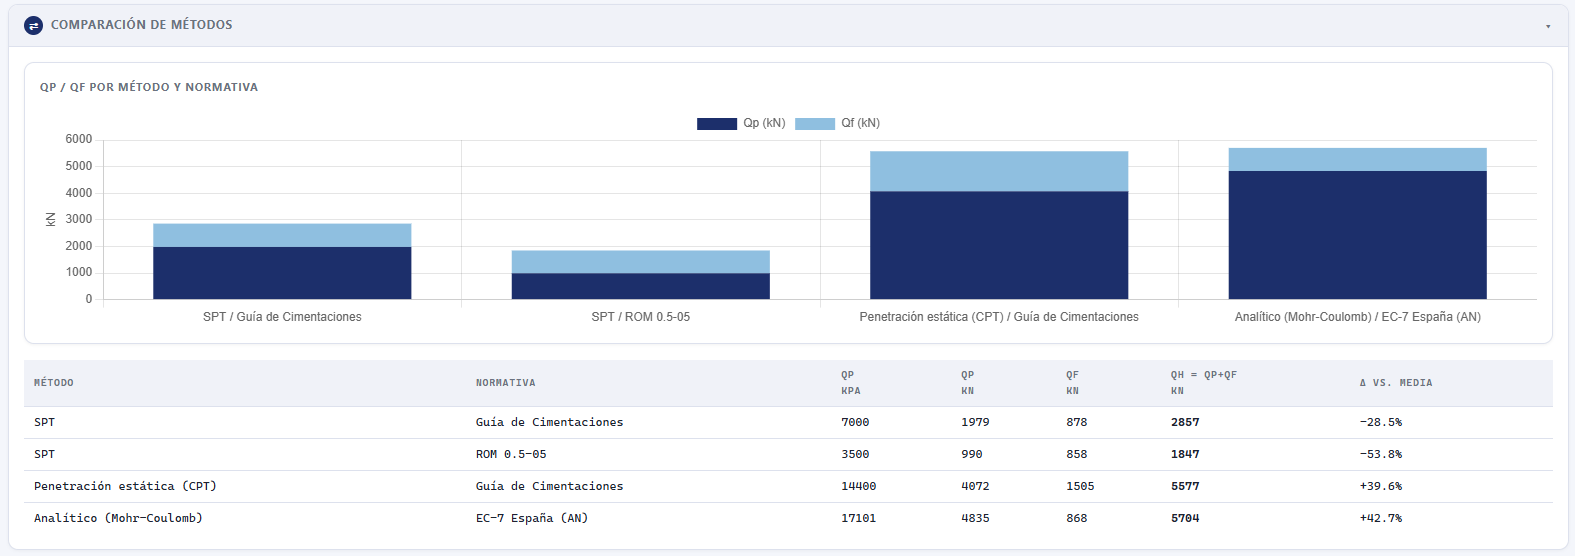
Task: Click the total Qh value 1847
Action: (1185, 454)
